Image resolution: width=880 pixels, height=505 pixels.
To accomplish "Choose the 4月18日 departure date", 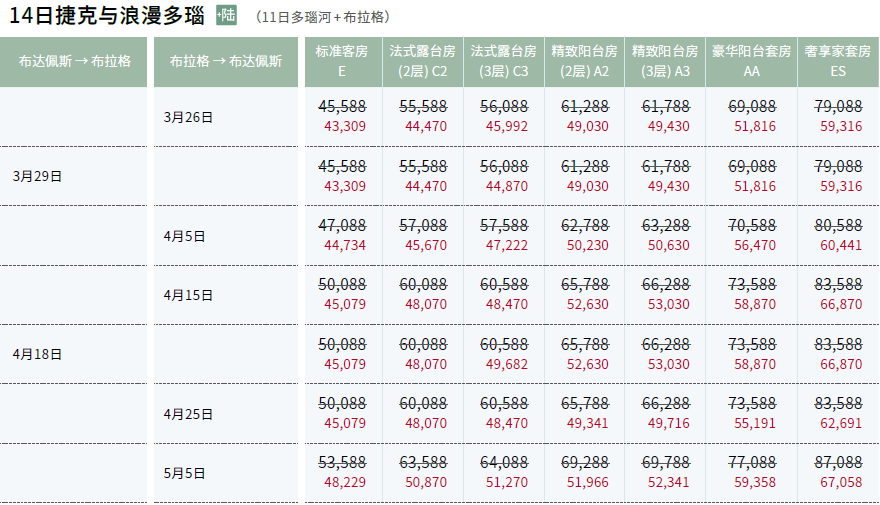I will pyautogui.click(x=38, y=354).
